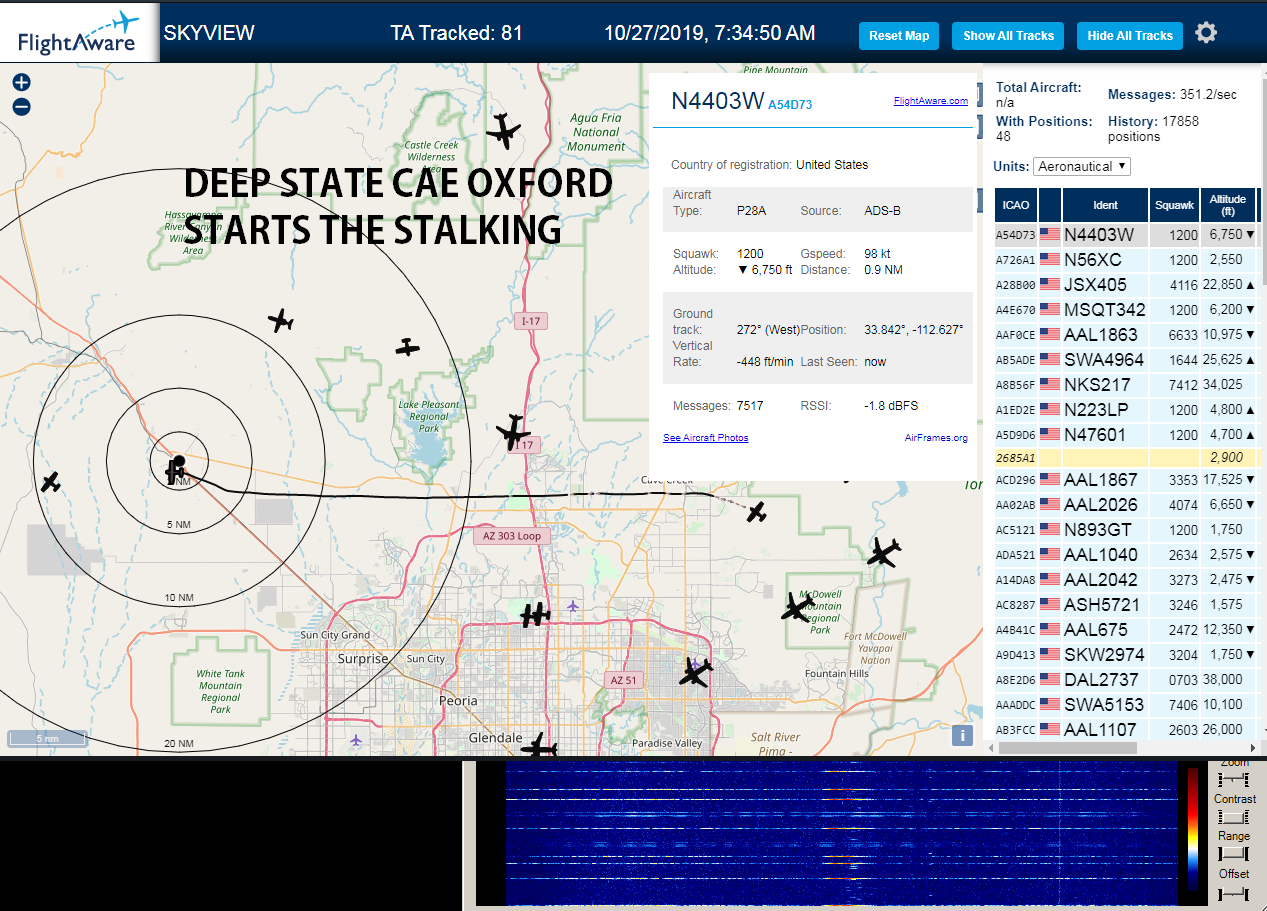
Task: Click the AZ 51 road shield
Action: 622,680
